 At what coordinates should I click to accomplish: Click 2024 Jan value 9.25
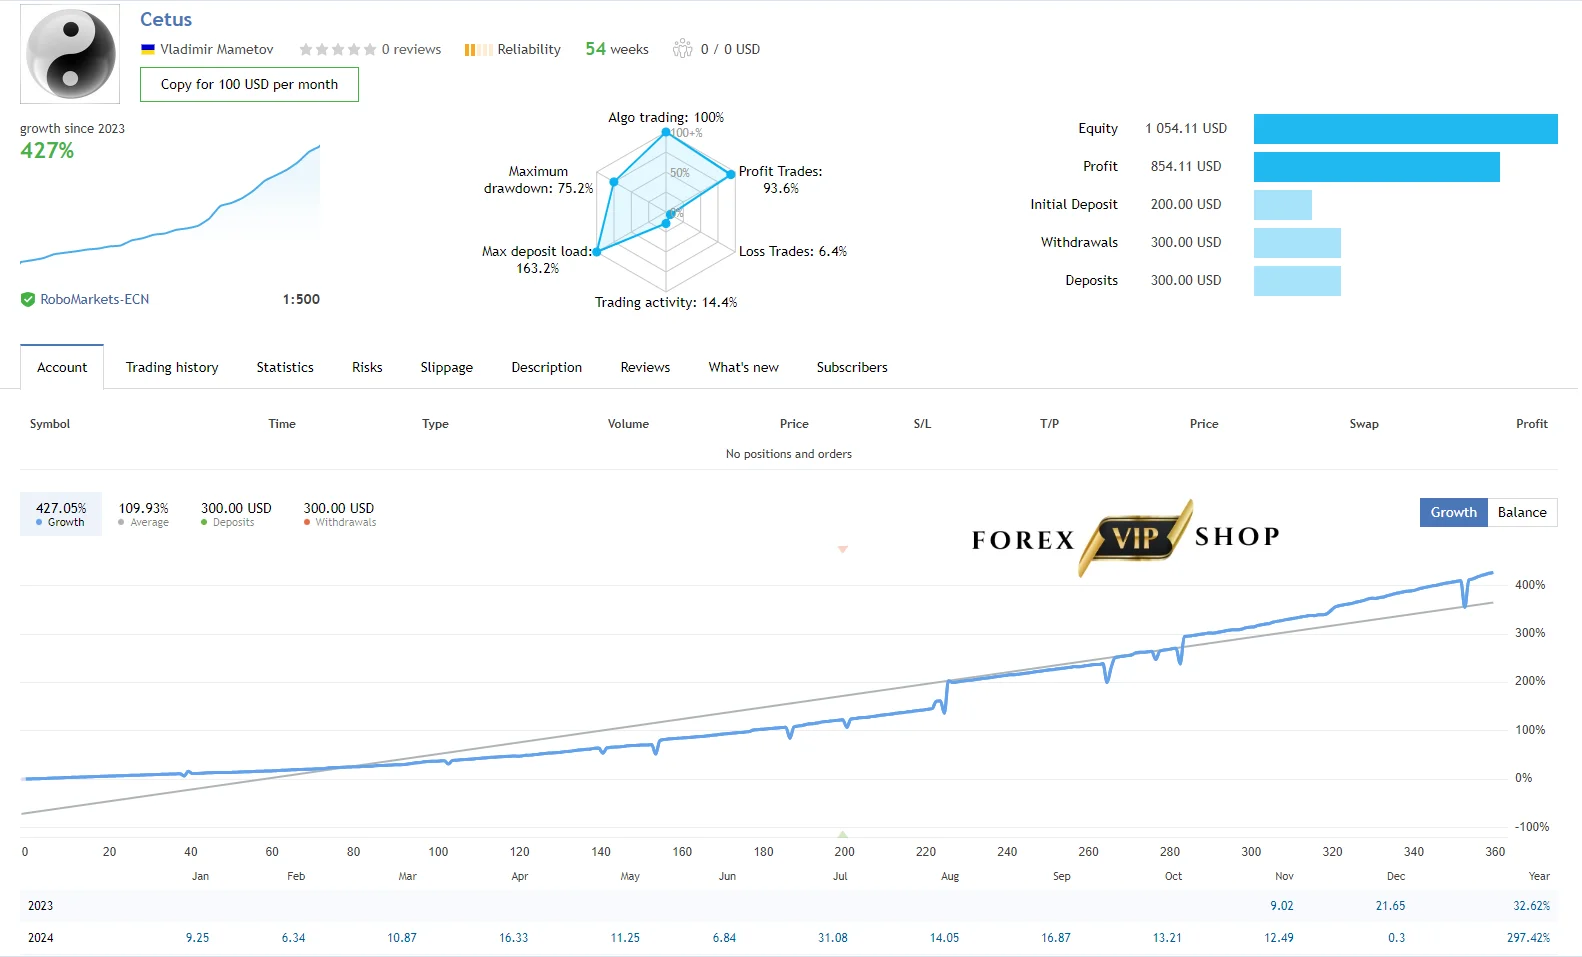click(x=197, y=938)
